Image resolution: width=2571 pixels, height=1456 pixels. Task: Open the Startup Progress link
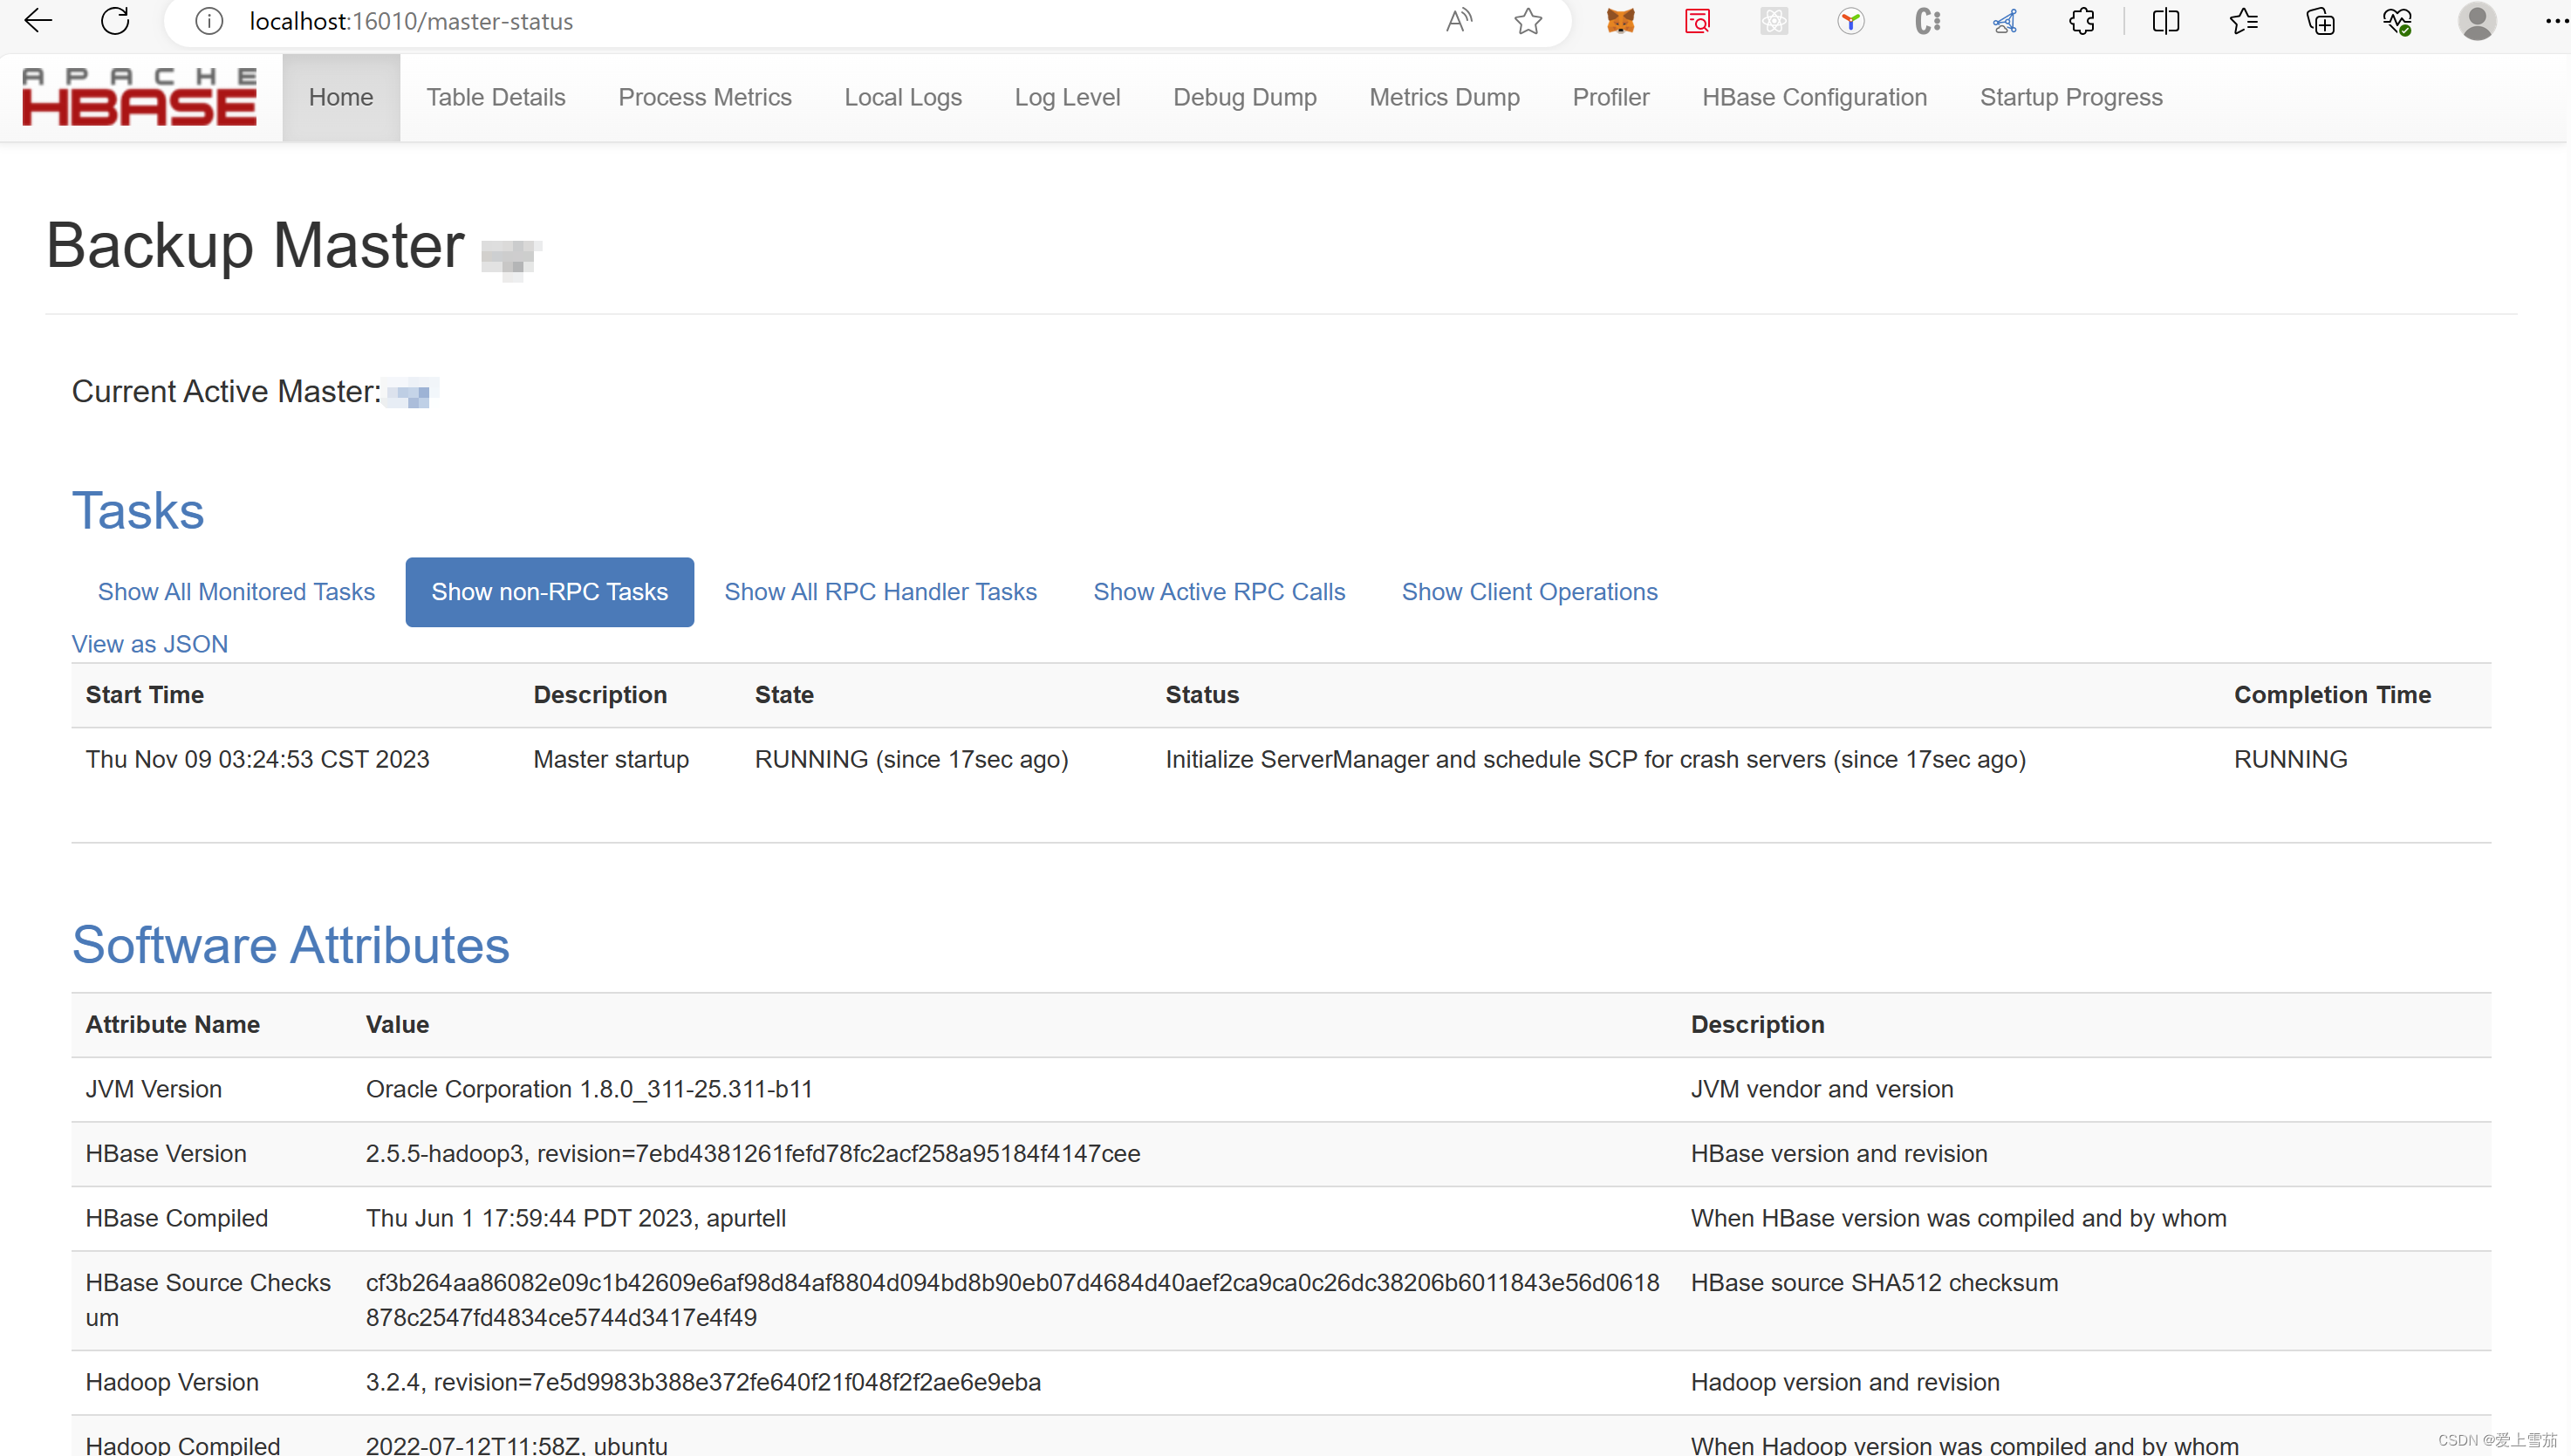coord(2070,97)
